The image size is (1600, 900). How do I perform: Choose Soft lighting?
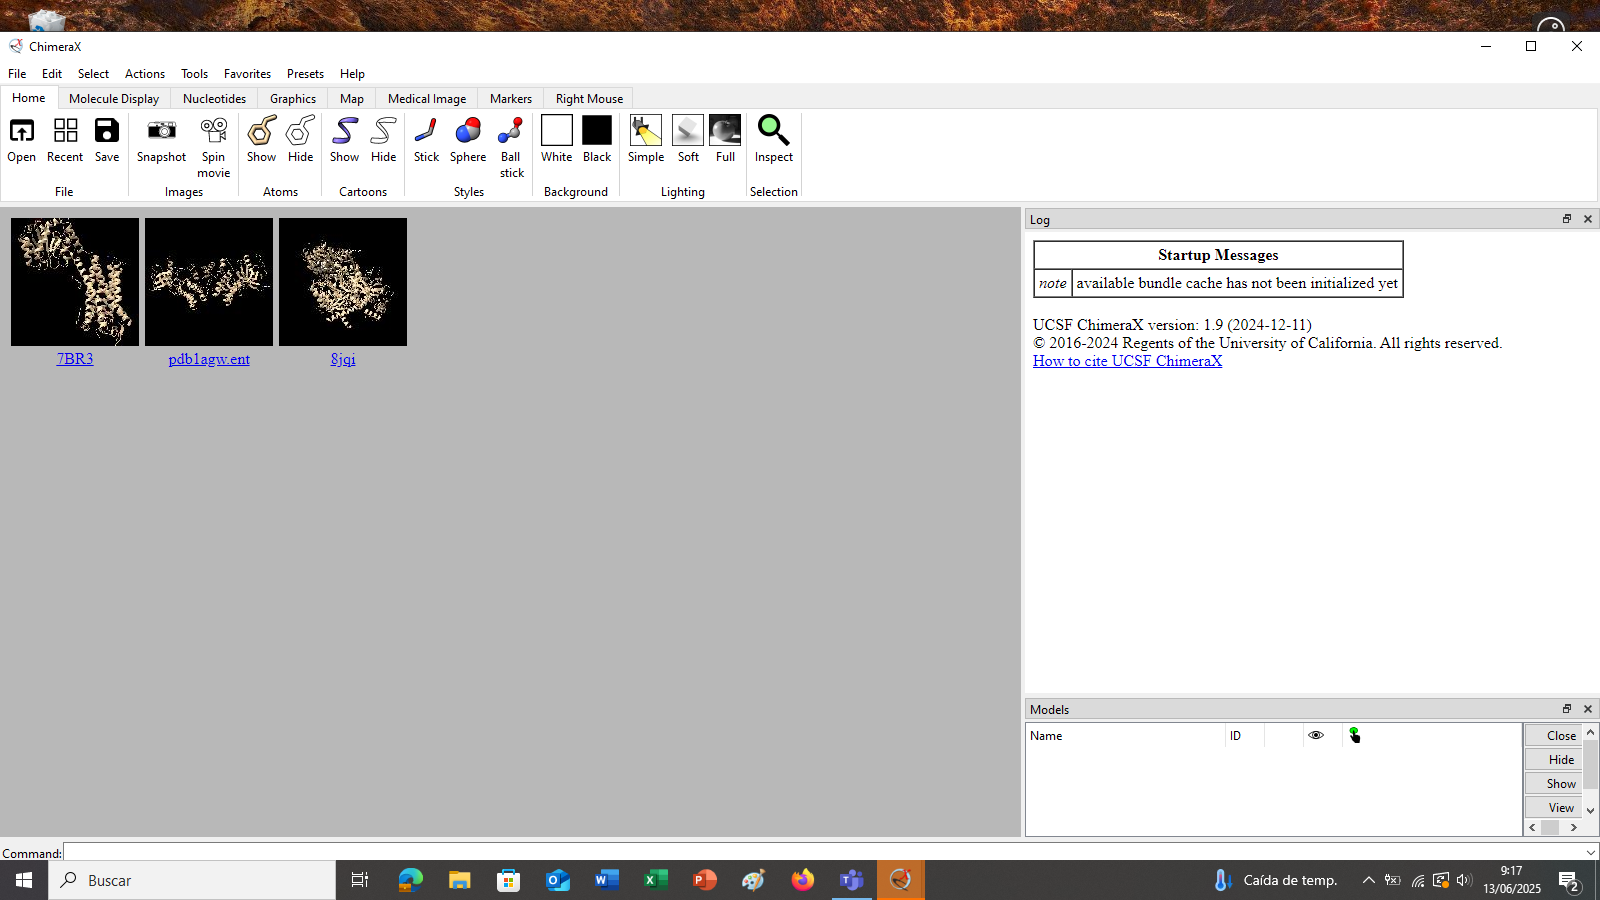(688, 140)
